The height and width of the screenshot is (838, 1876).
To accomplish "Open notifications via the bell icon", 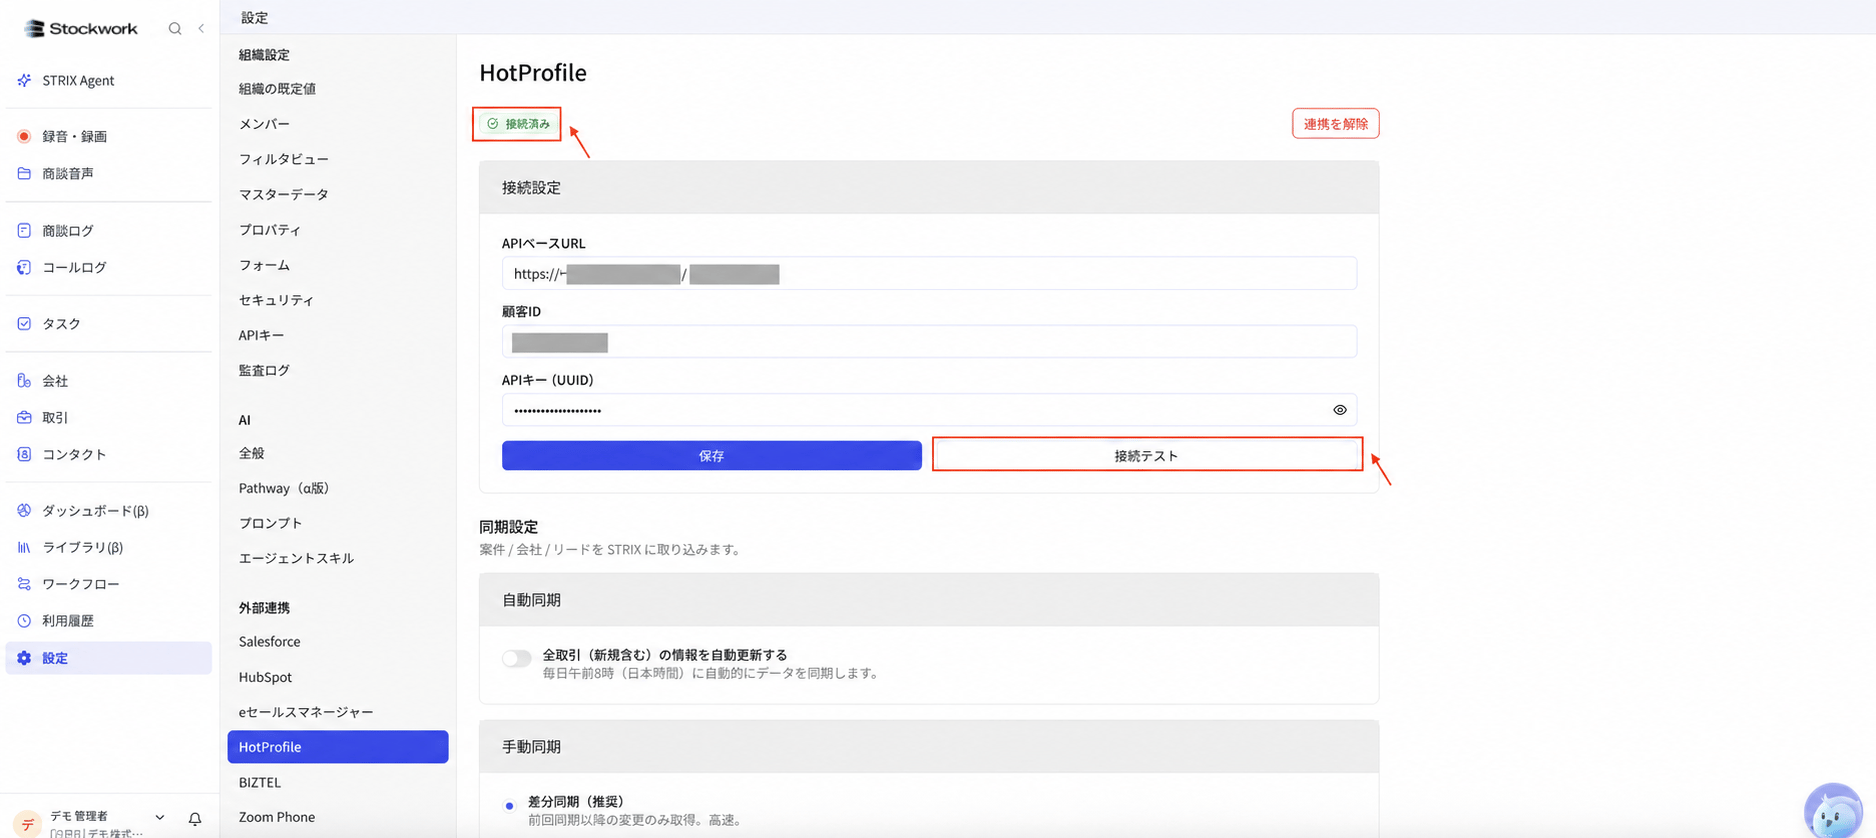I will pos(195,819).
